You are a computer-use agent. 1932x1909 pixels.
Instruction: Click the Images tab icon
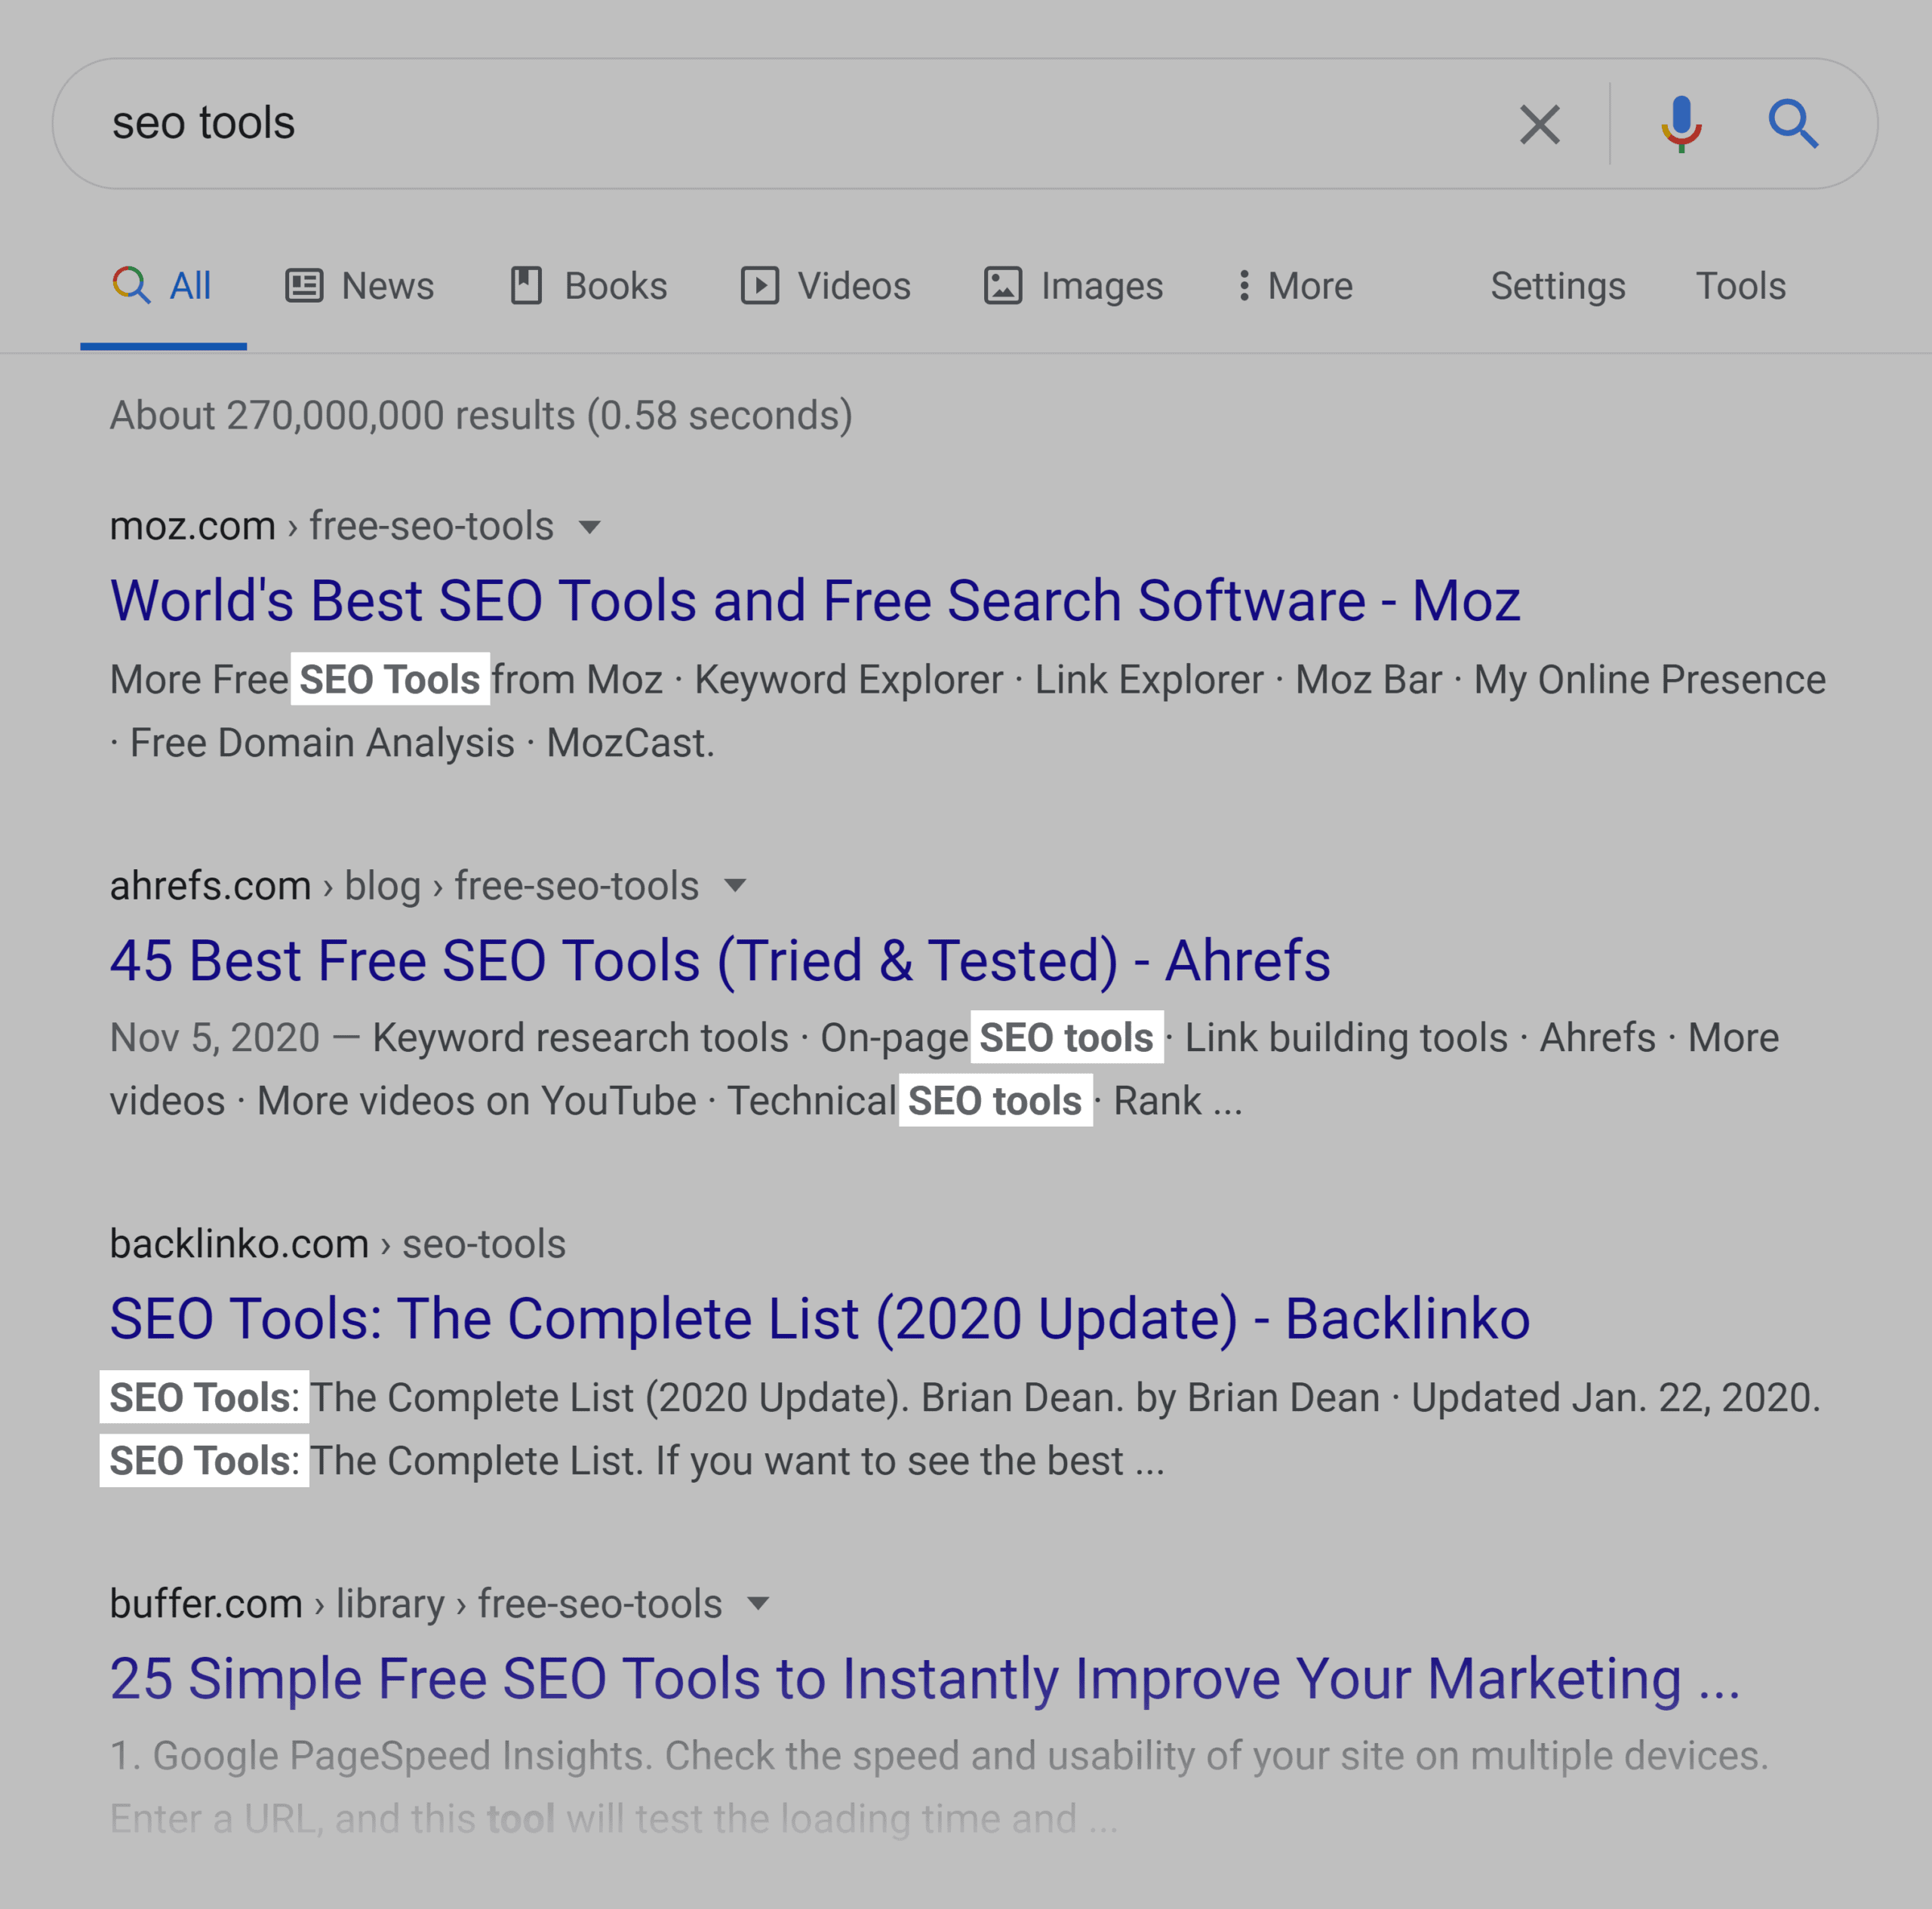1007,285
